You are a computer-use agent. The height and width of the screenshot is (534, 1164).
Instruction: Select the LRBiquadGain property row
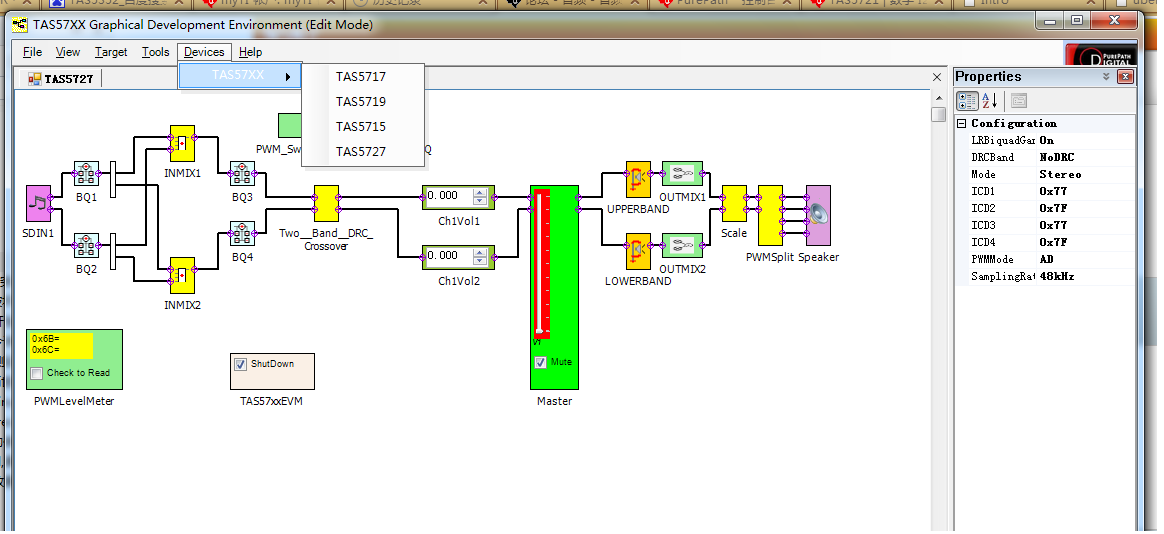point(1045,140)
